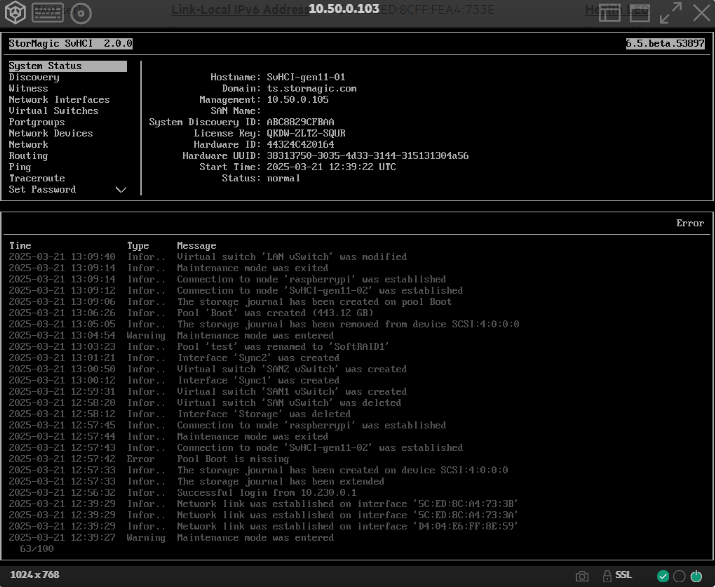Select Successful login from 10.230.0.1 row
The height and width of the screenshot is (587, 715).
182,493
